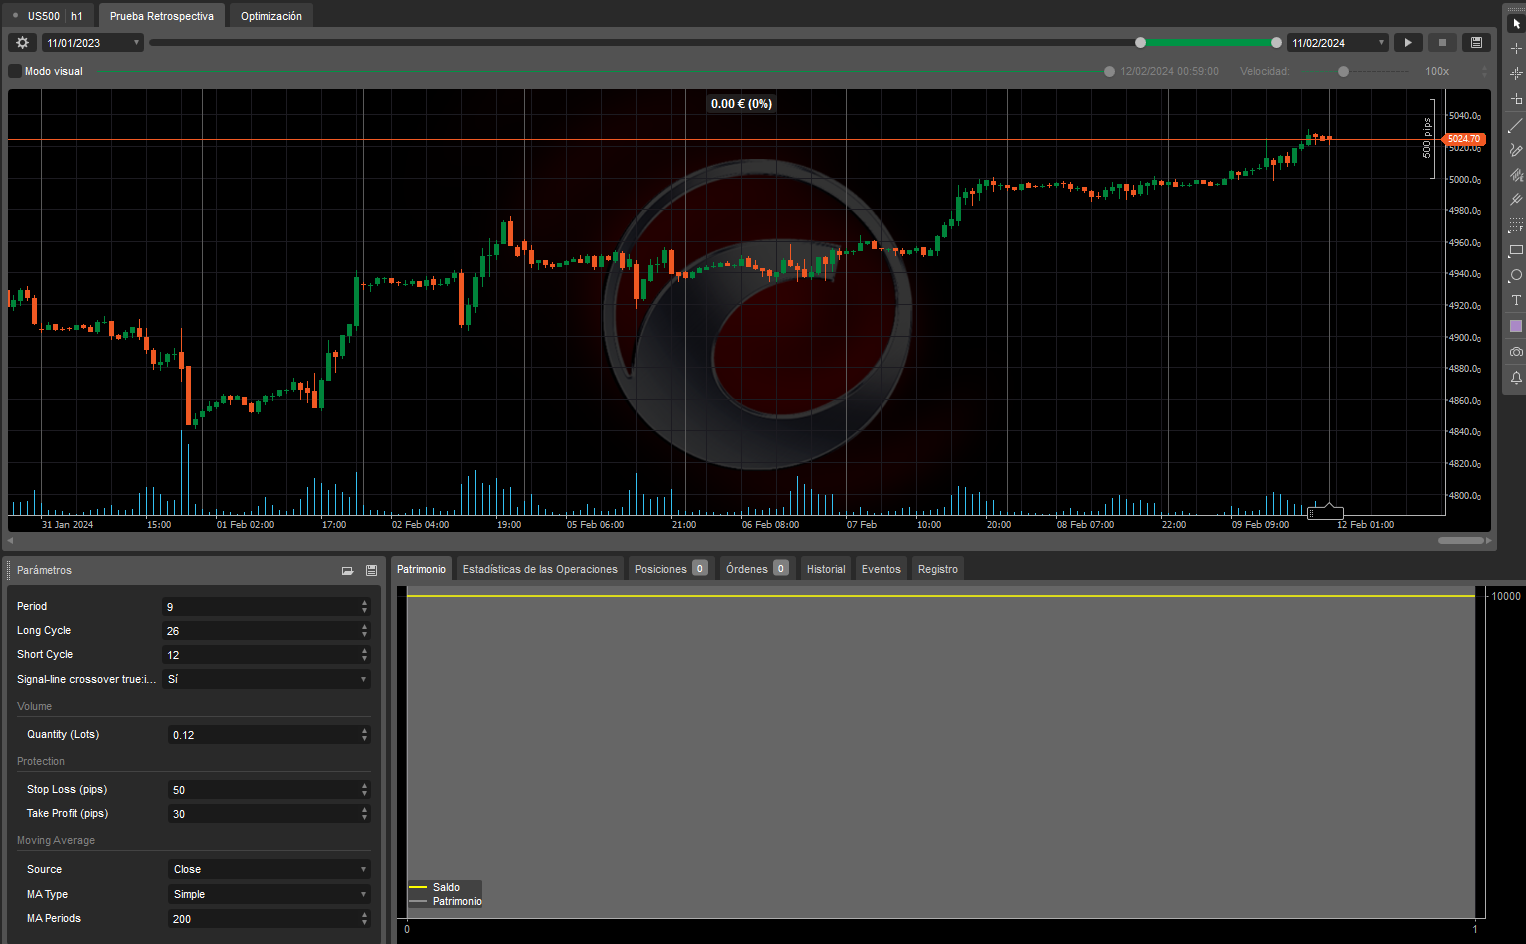
Task: Click the Take Profit stepper arrows
Action: 364,814
